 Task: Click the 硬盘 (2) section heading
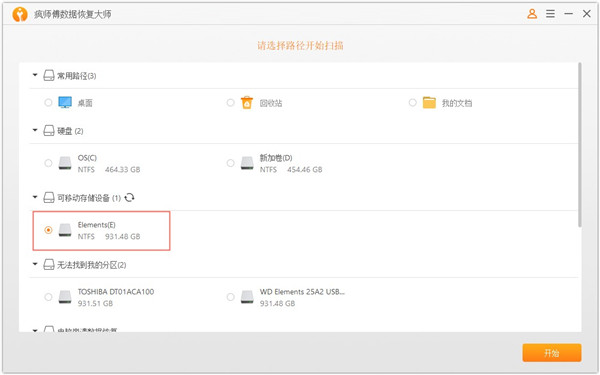pyautogui.click(x=70, y=131)
